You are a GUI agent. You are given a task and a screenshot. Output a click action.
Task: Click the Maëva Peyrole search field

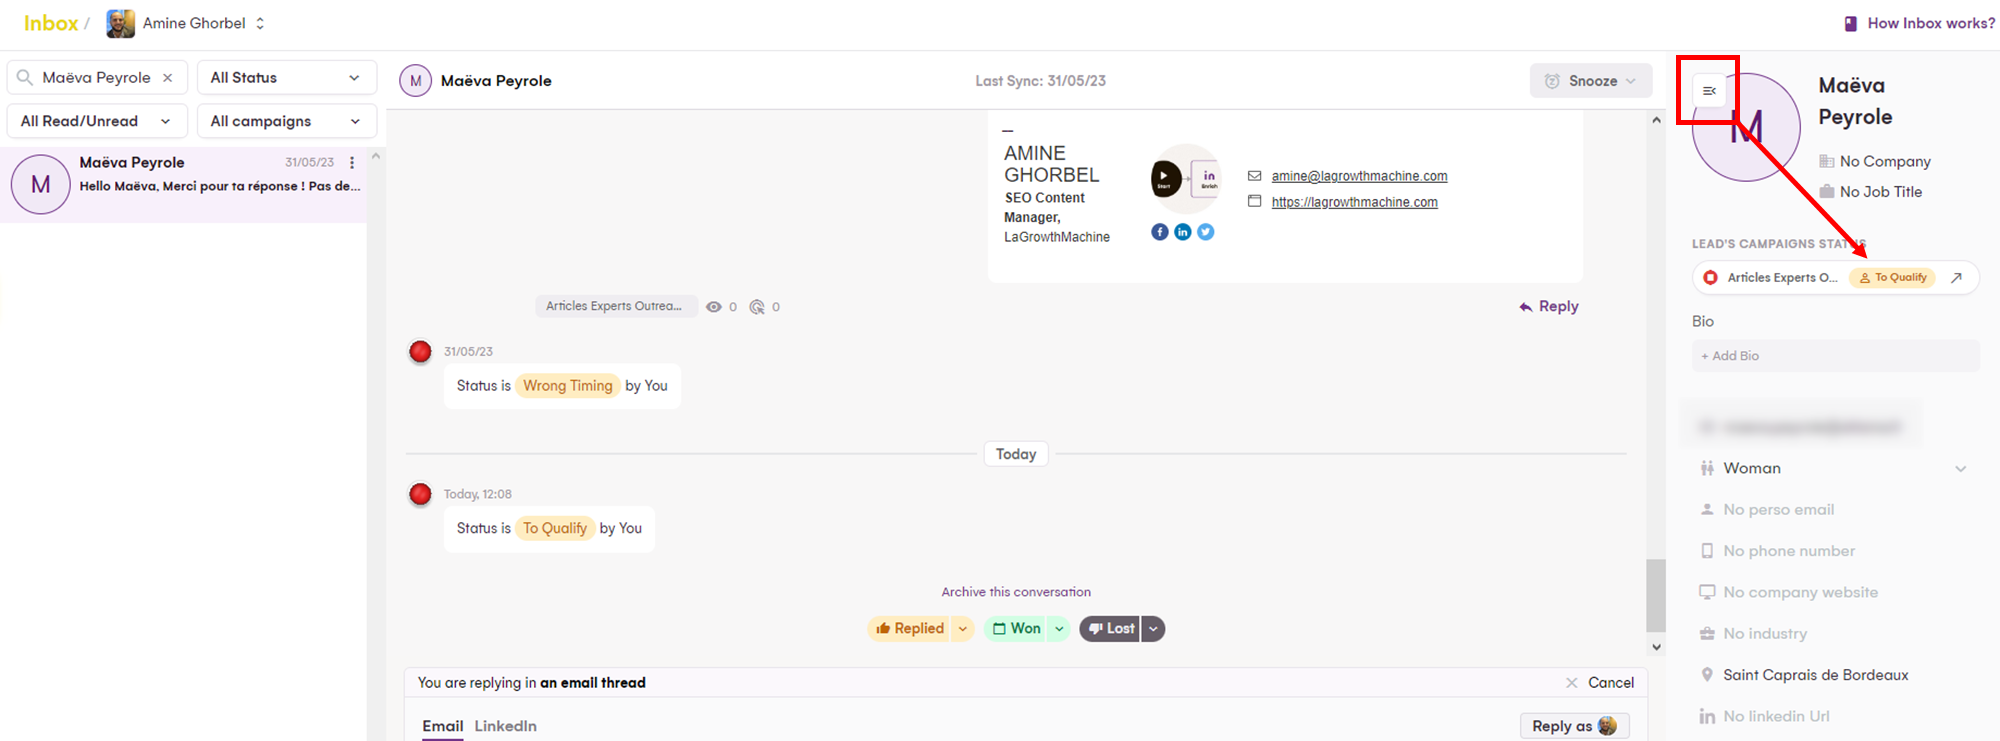97,78
